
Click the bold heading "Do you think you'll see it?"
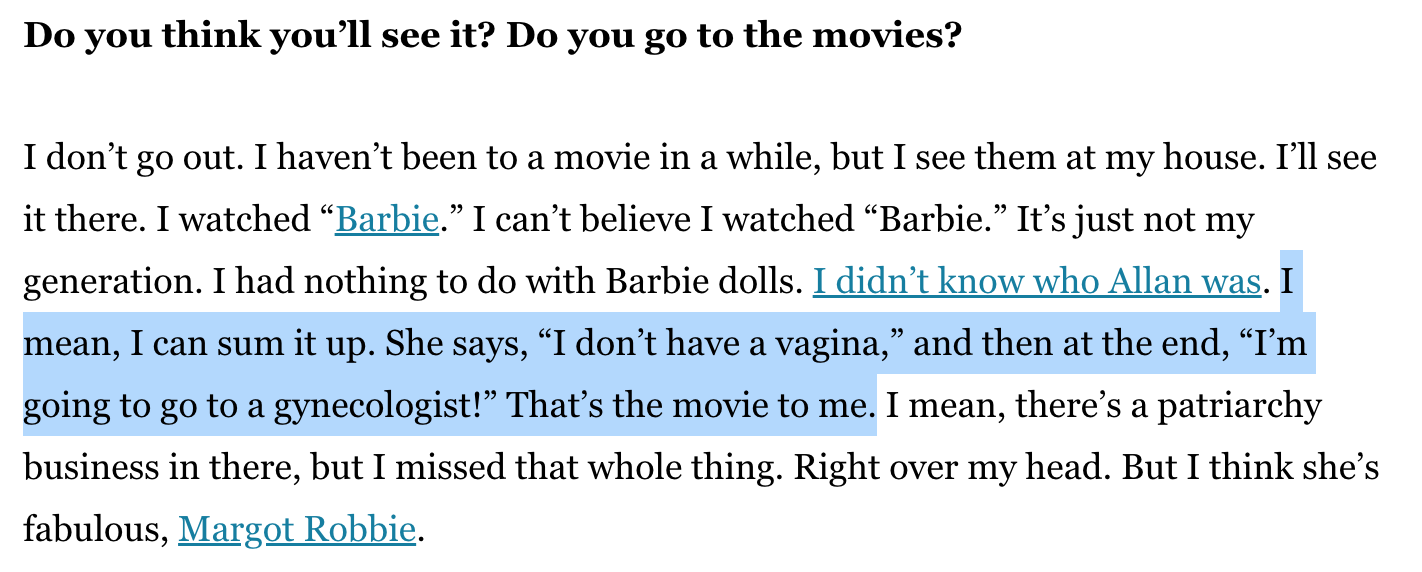click(260, 36)
